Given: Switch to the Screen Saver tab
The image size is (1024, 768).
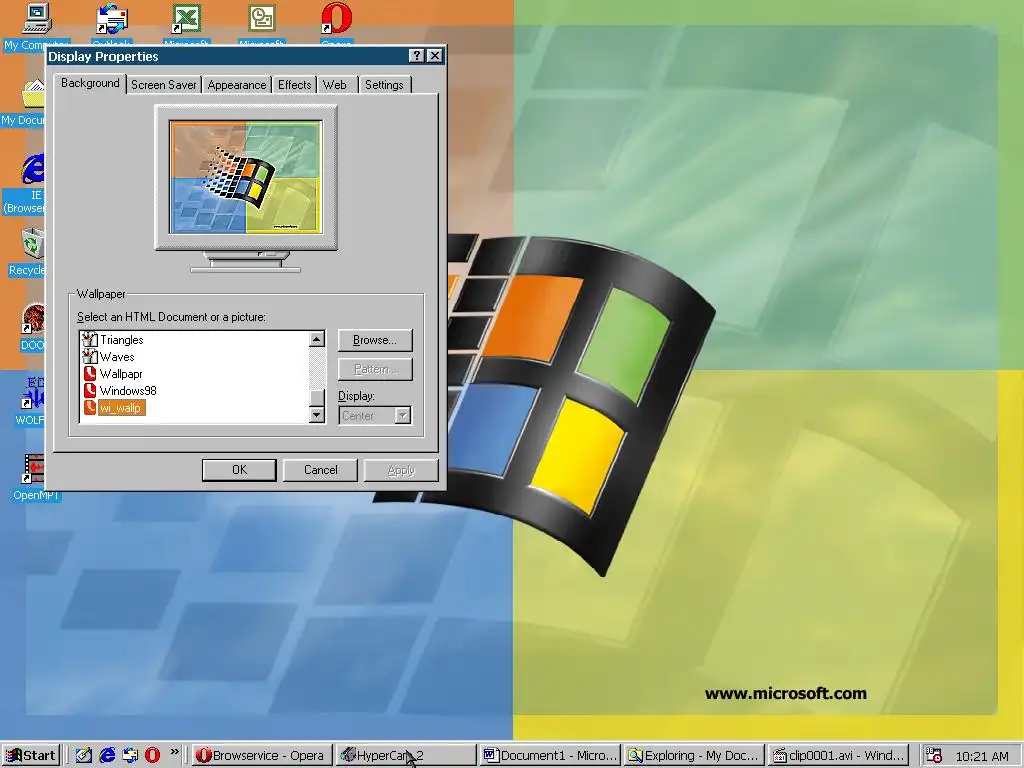Looking at the screenshot, I should point(163,85).
